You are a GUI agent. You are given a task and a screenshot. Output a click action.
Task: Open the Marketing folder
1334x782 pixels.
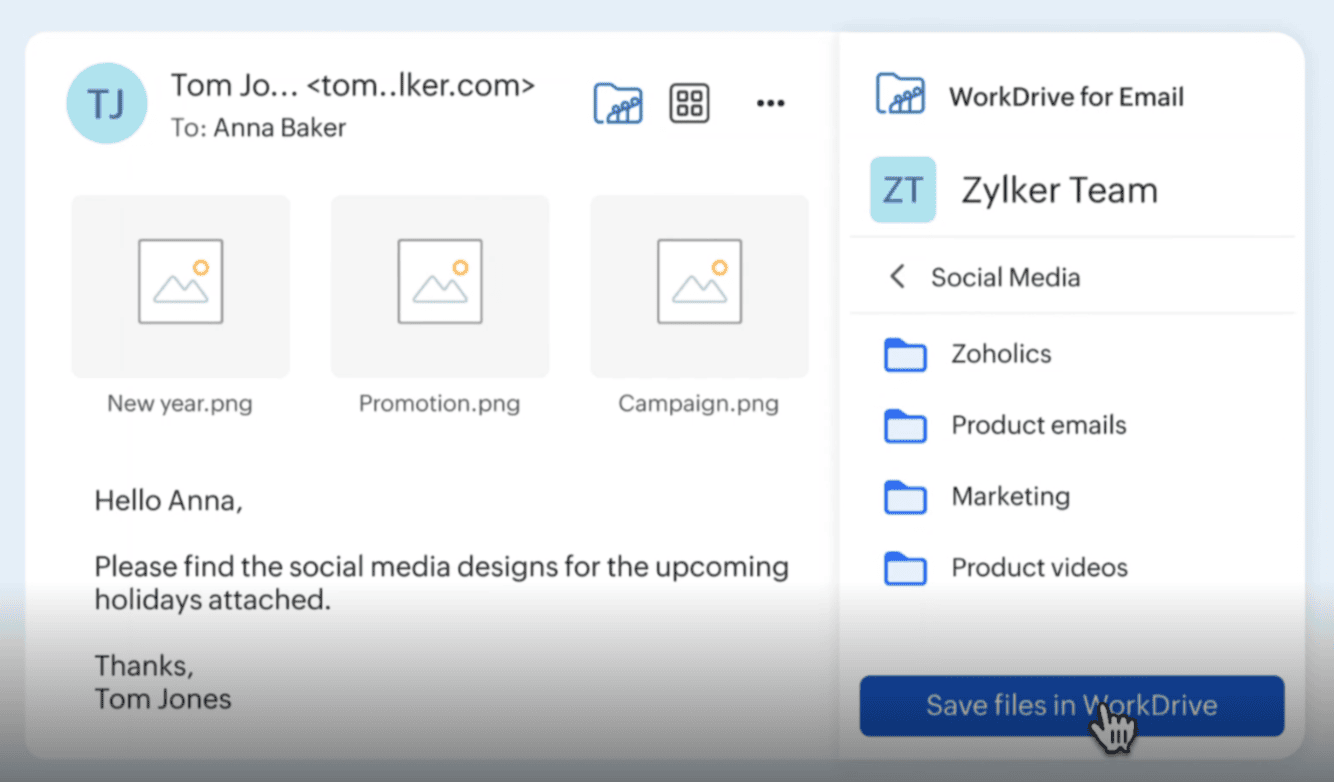977,496
